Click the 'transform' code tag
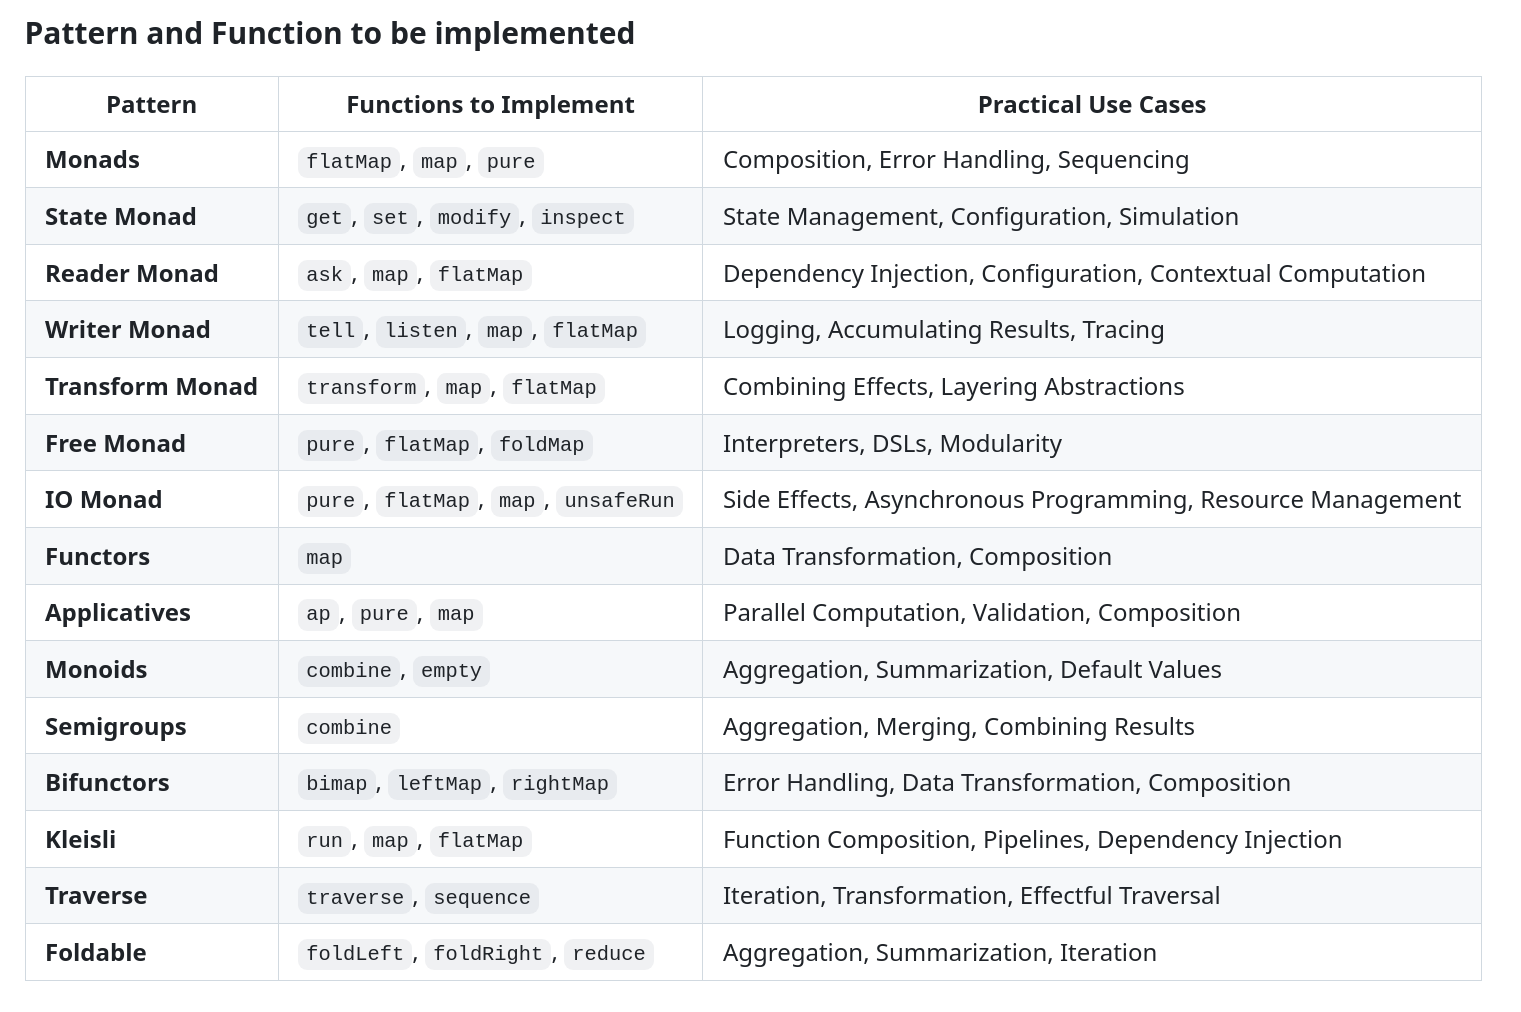 tap(361, 388)
